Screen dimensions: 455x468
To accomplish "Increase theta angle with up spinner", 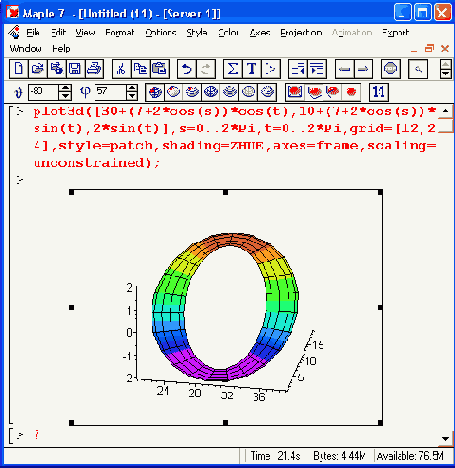I will point(65,88).
